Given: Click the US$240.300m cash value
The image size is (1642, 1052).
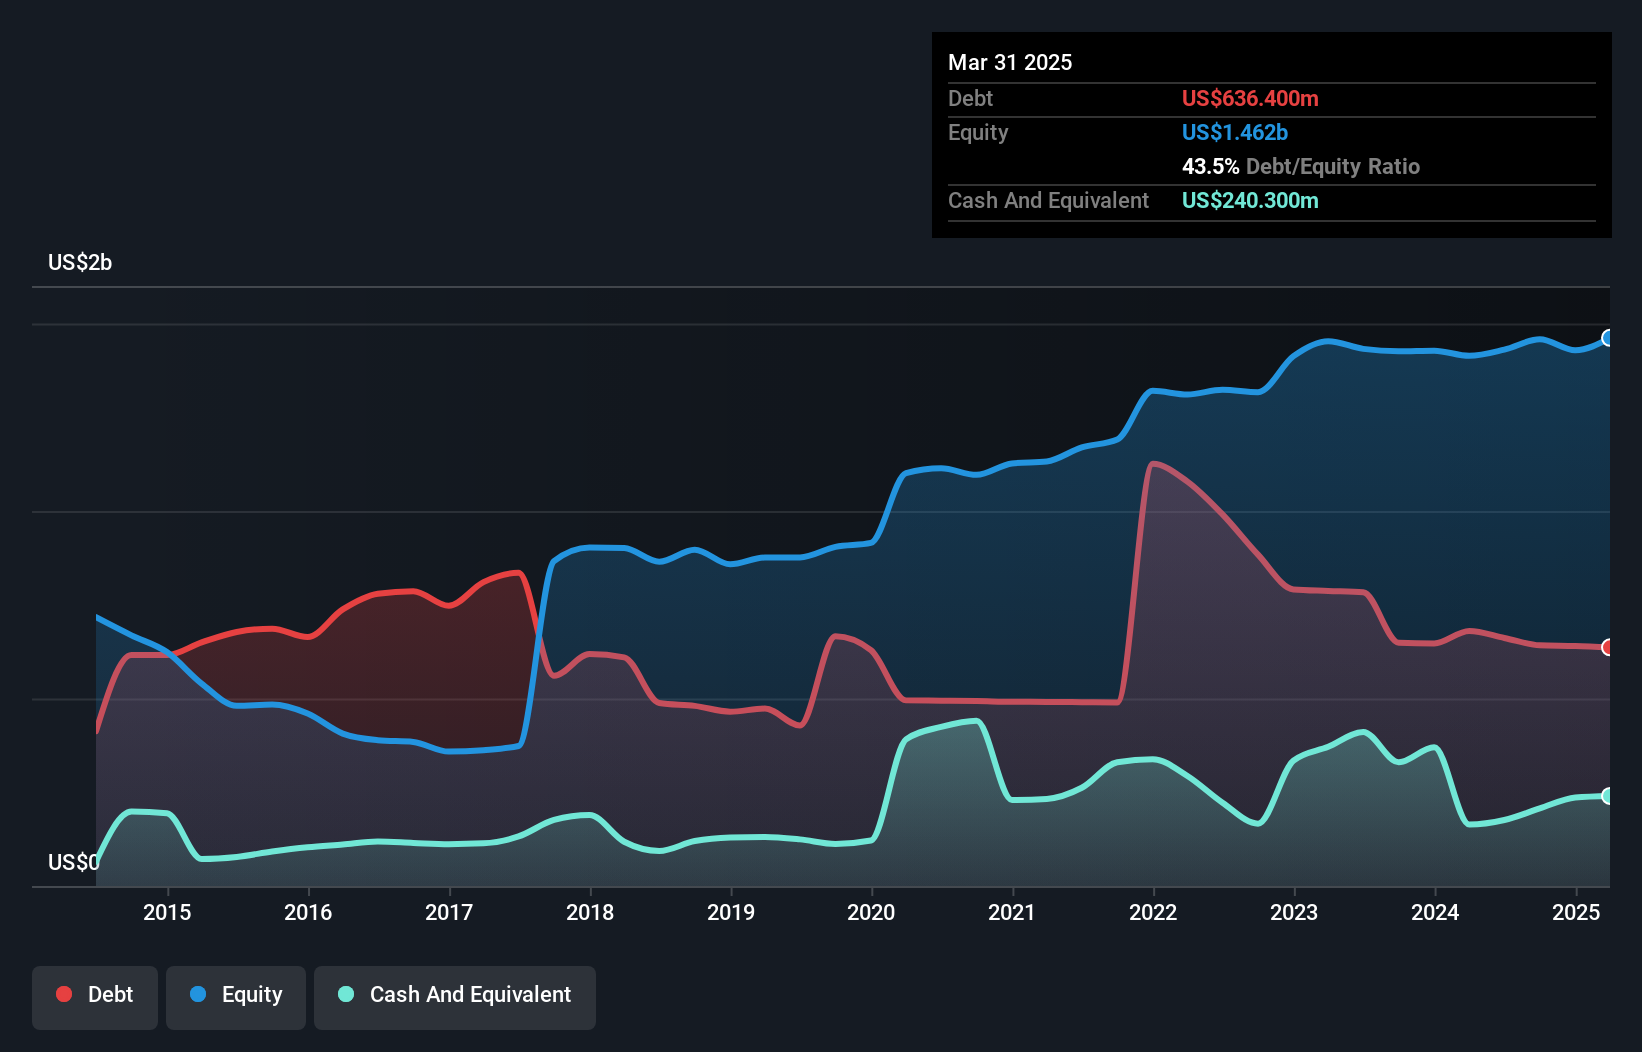Looking at the screenshot, I should (x=1250, y=200).
